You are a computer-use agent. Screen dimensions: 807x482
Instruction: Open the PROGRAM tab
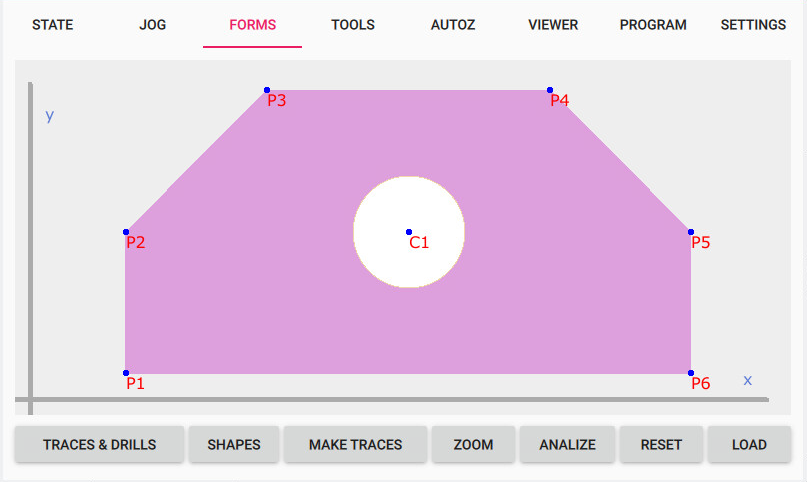(653, 25)
